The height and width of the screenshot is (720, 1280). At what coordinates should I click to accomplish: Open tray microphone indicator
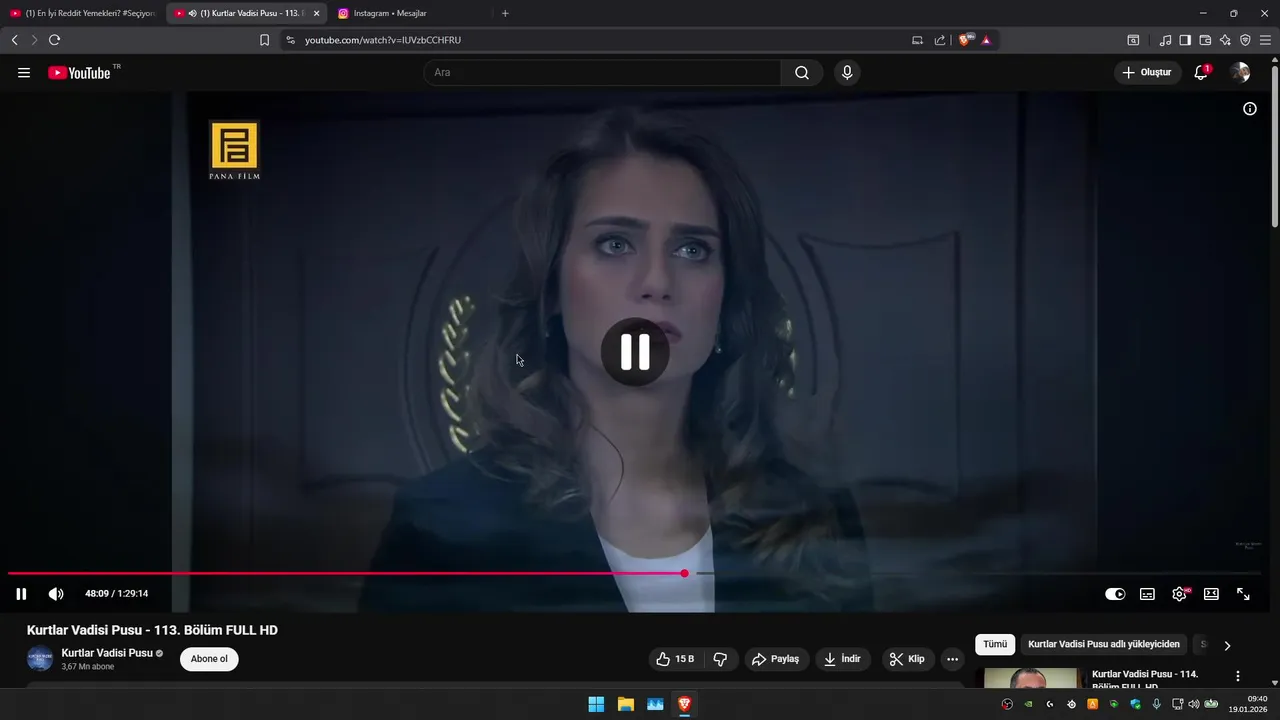(x=1156, y=704)
